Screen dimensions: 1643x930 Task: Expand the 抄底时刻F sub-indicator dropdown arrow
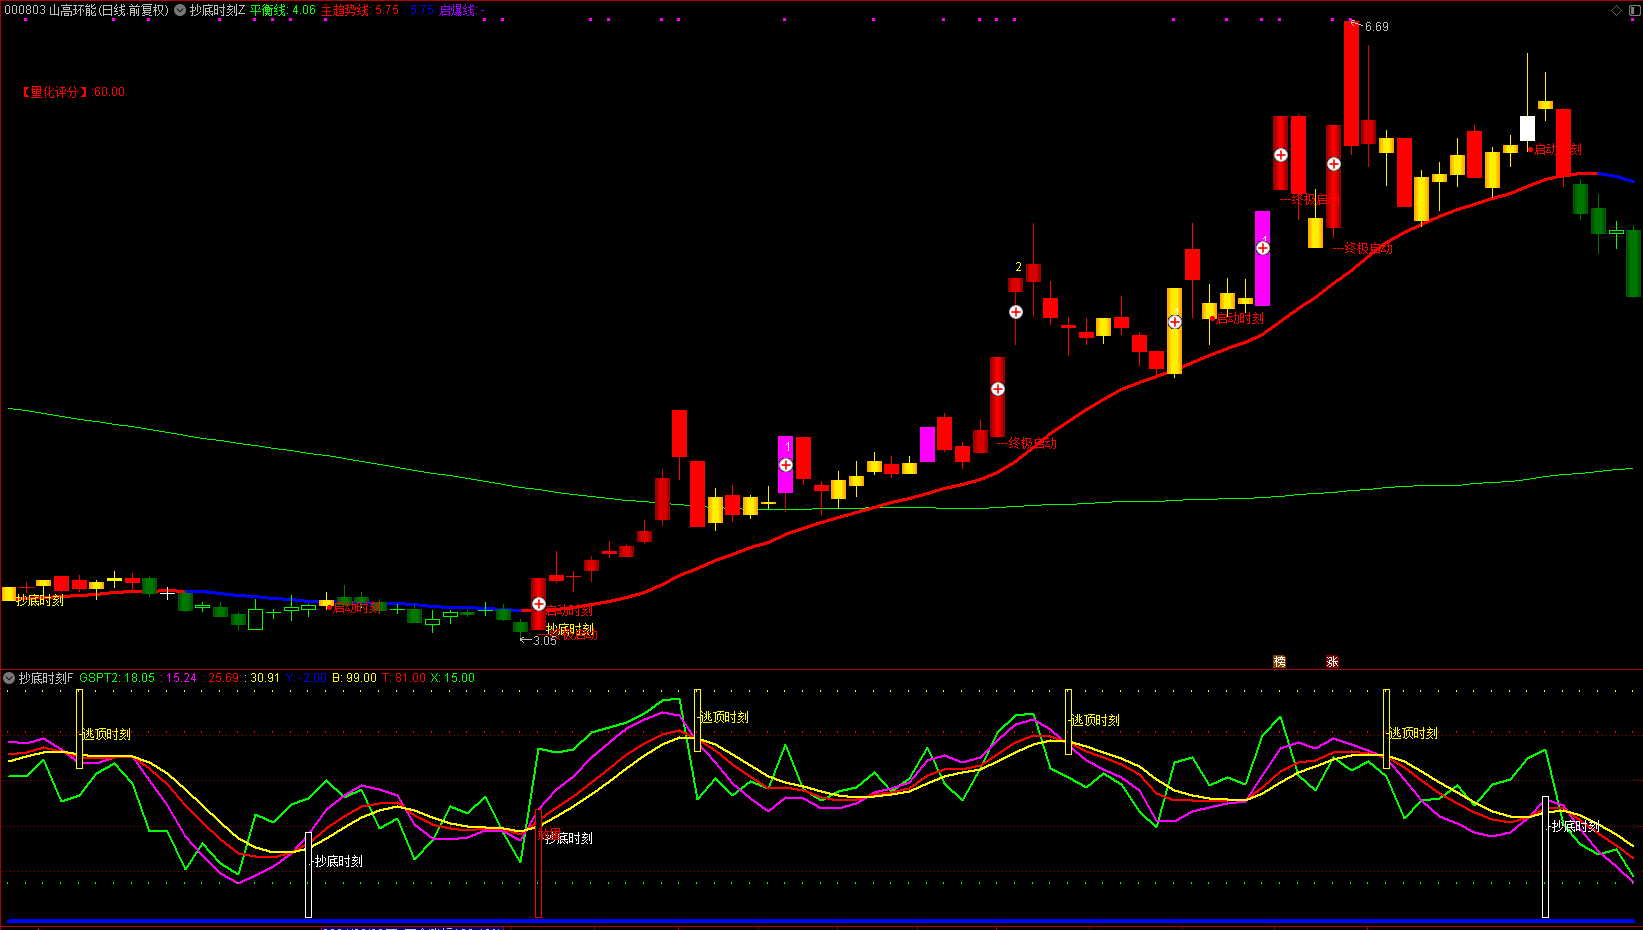tap(9, 678)
